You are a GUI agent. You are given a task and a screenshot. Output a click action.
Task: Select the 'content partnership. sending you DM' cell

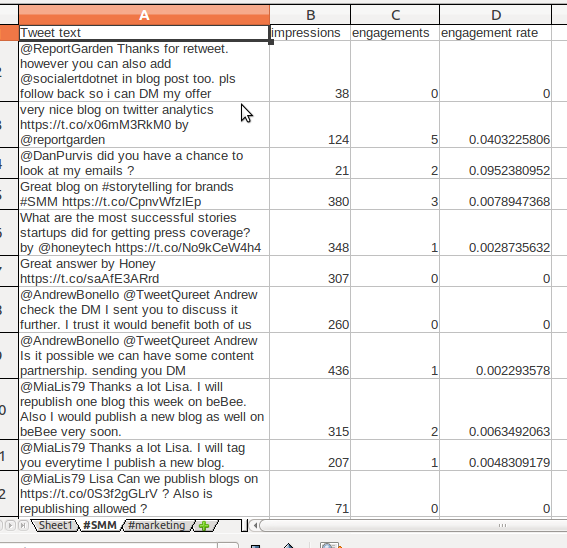click(144, 356)
